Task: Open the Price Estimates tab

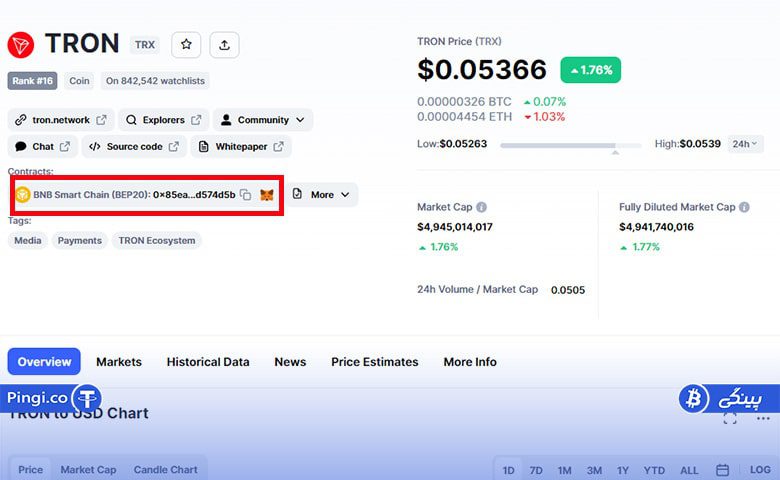Action: (375, 362)
